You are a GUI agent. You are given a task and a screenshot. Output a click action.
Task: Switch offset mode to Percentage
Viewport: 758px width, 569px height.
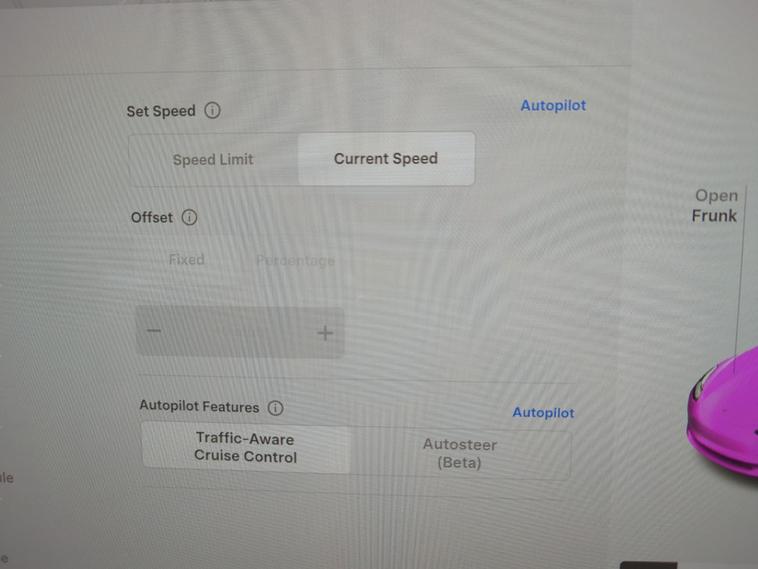click(x=295, y=261)
